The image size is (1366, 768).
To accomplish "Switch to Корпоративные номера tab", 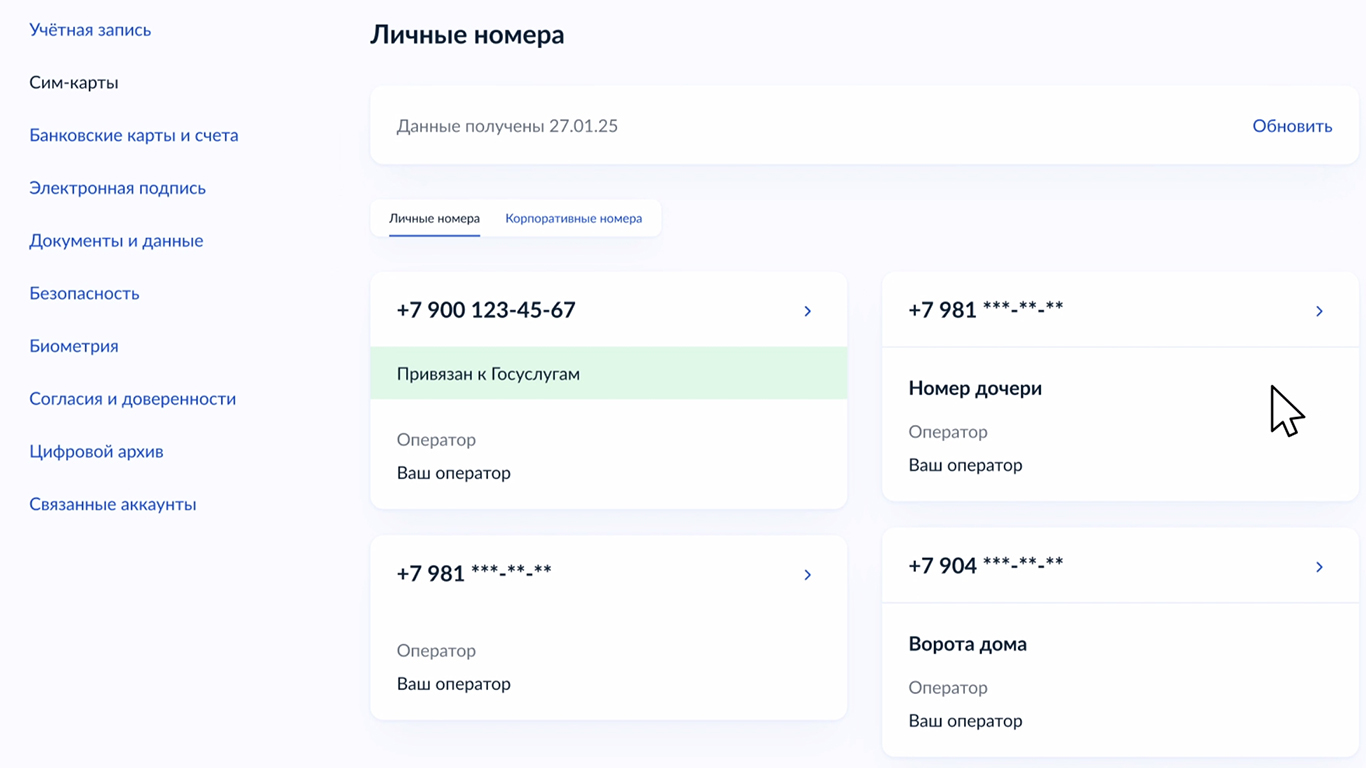I will click(574, 218).
